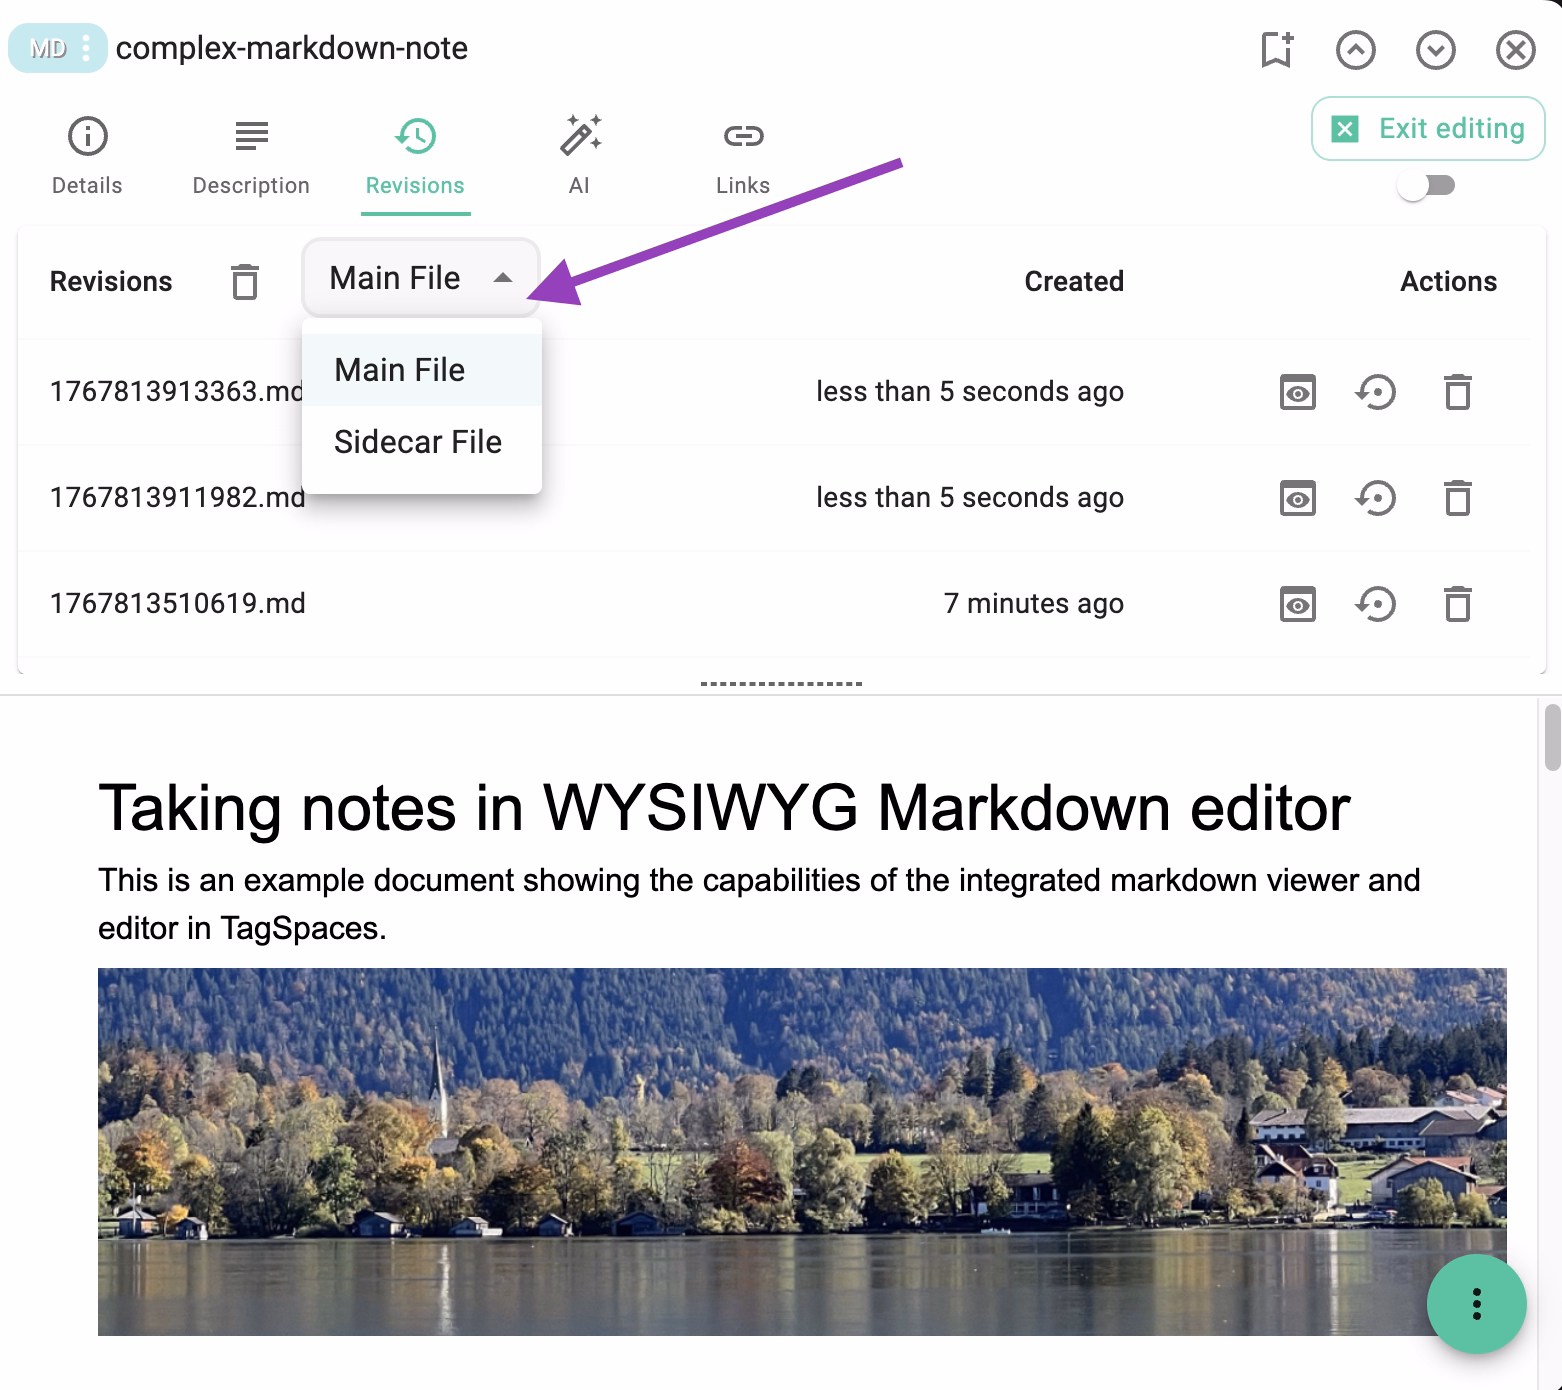Delete revision 1767813510619.md
1562x1390 pixels.
pyautogui.click(x=1457, y=604)
